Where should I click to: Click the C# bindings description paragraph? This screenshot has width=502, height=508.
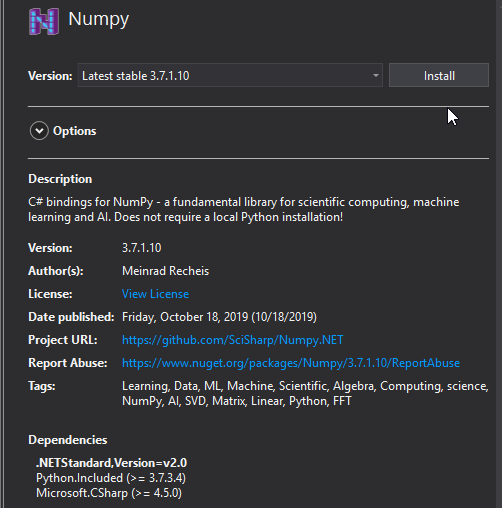[x=244, y=210]
